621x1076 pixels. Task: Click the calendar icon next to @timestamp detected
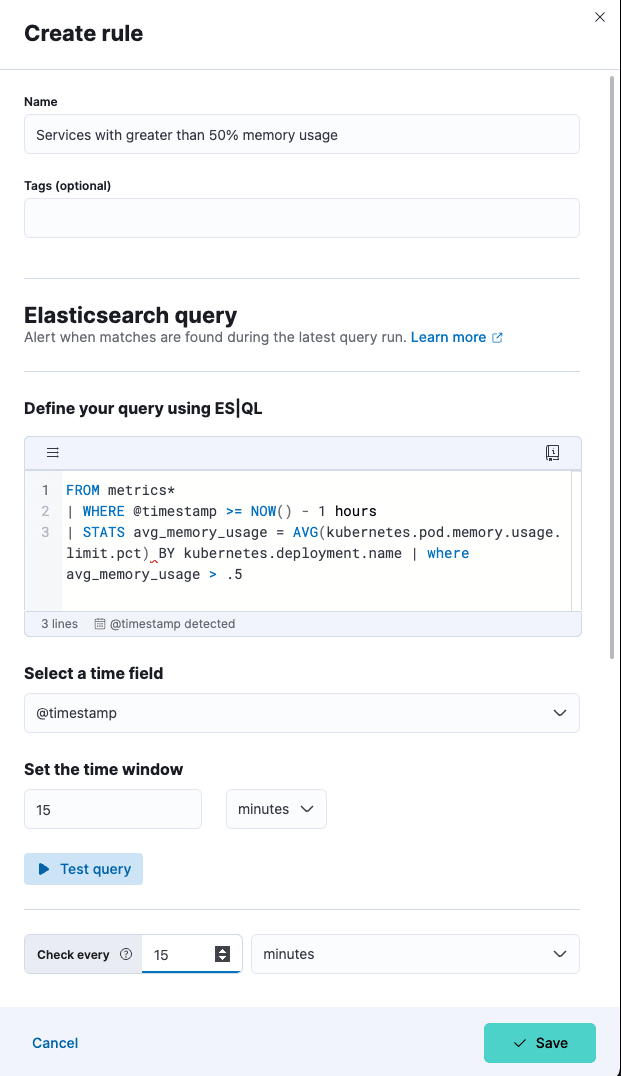[x=100, y=624]
